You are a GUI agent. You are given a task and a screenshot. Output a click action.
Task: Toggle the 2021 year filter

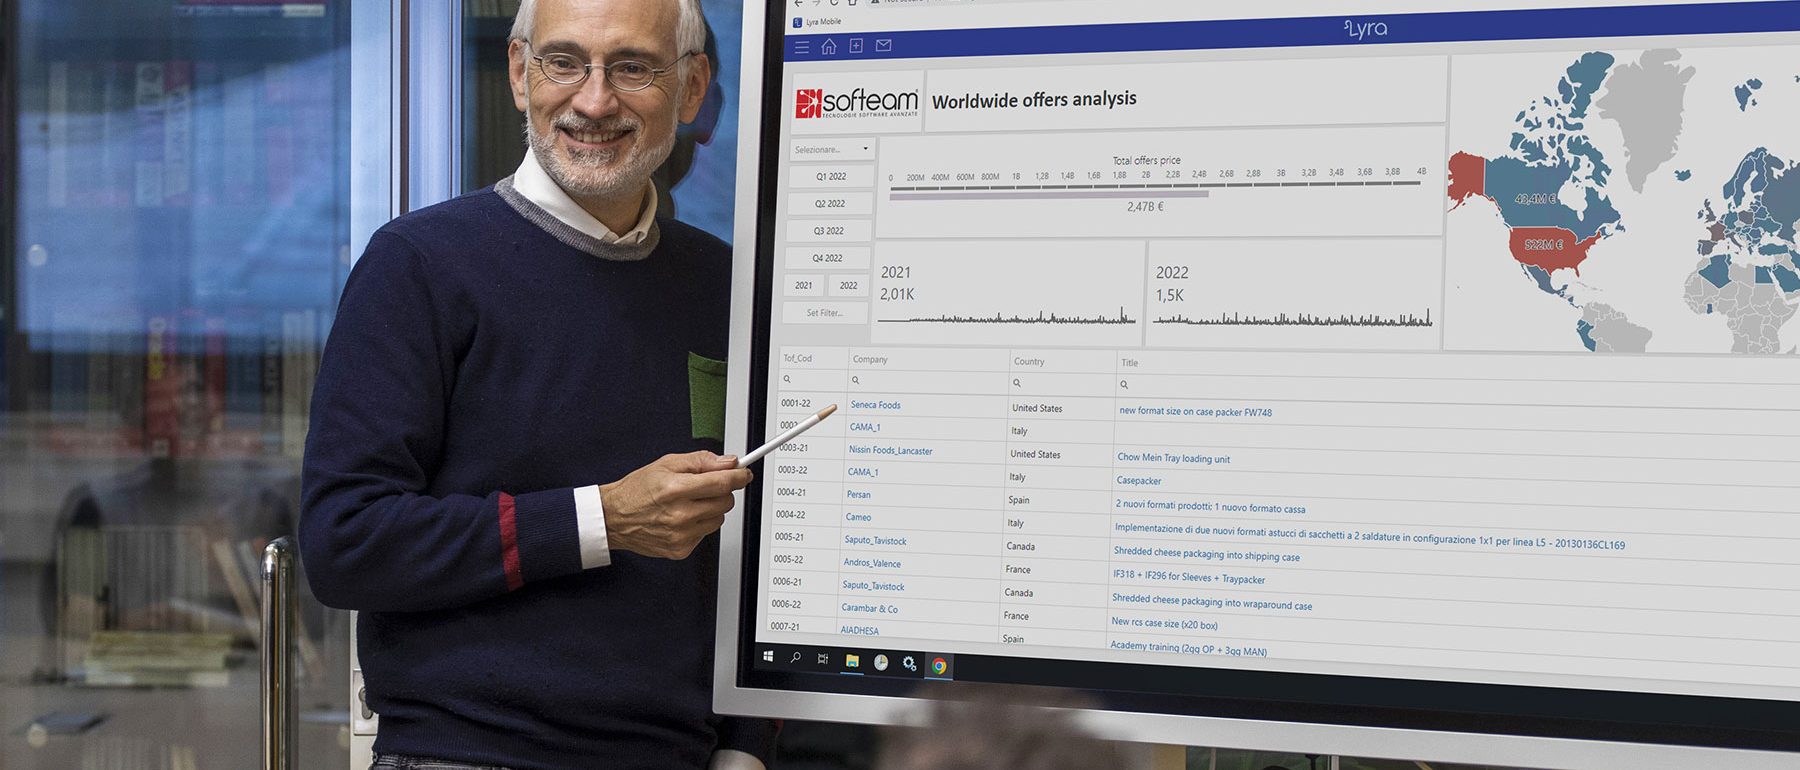coord(803,285)
